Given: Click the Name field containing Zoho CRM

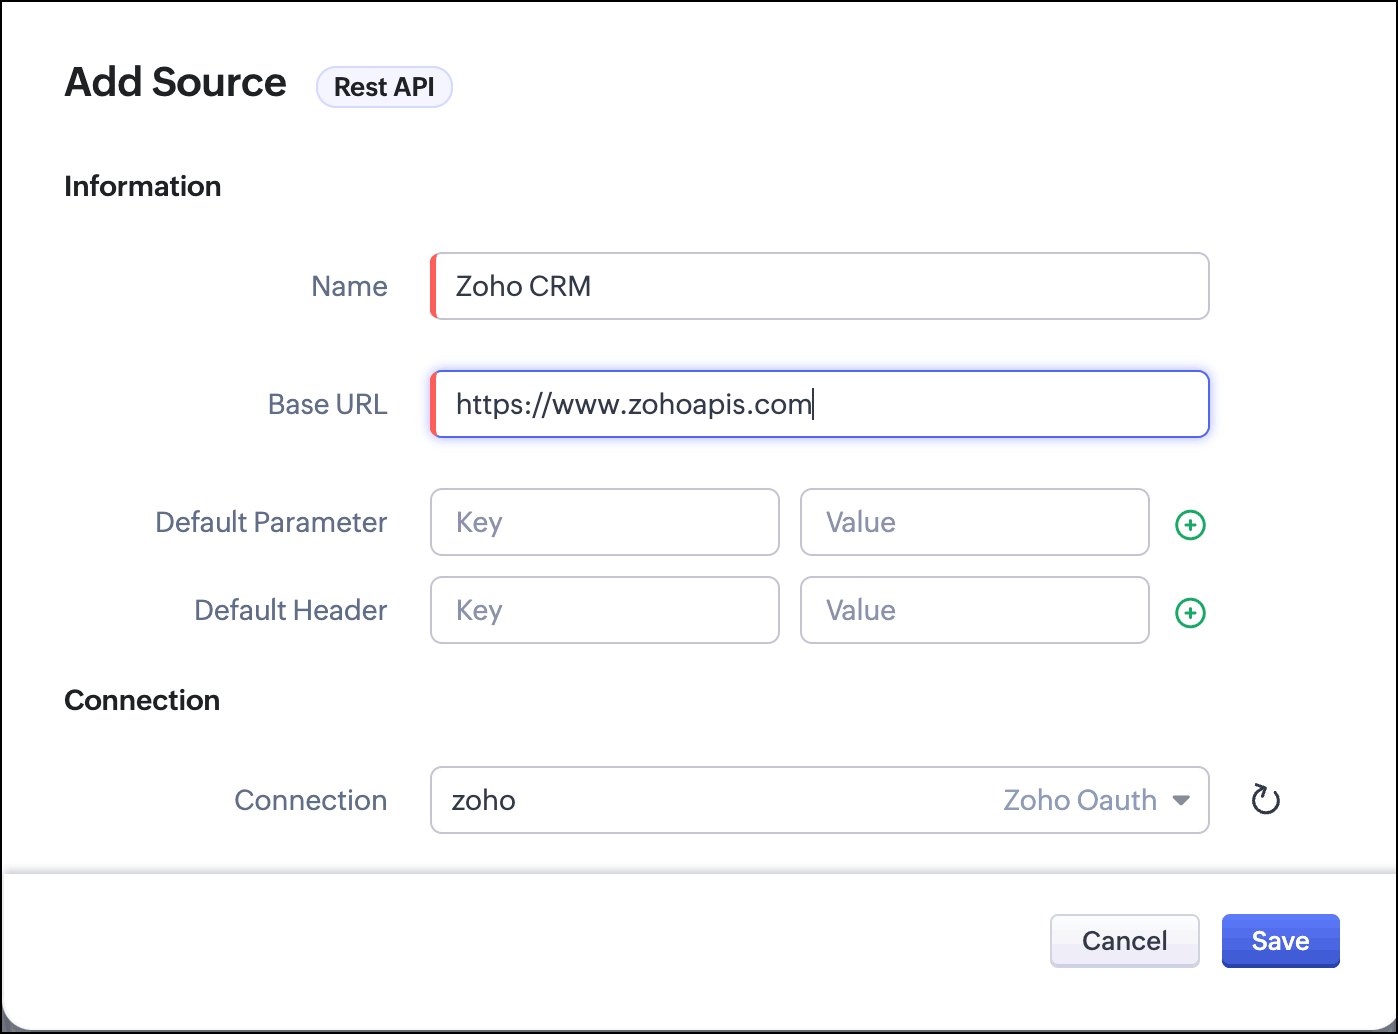Looking at the screenshot, I should (820, 286).
